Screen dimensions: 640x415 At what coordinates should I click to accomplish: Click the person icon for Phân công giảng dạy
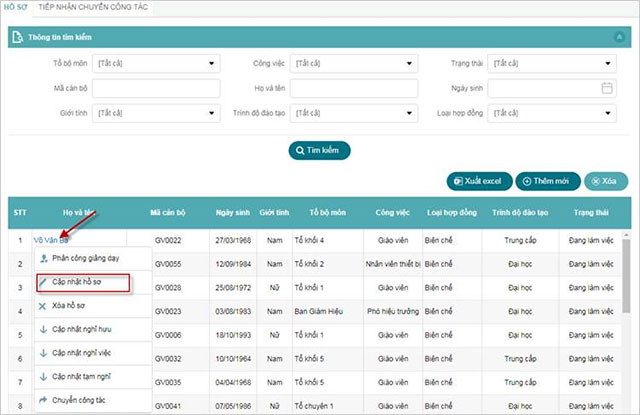click(43, 259)
